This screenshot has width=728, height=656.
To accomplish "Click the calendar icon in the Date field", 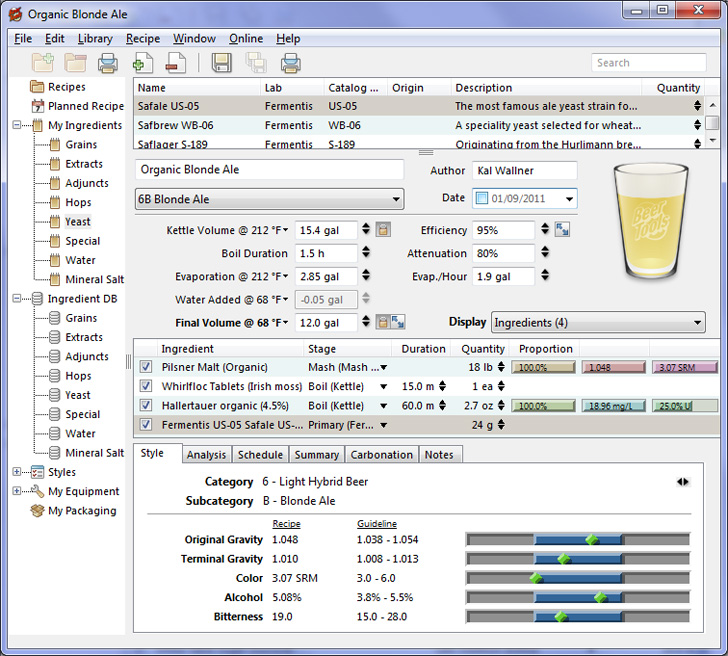I will 481,199.
